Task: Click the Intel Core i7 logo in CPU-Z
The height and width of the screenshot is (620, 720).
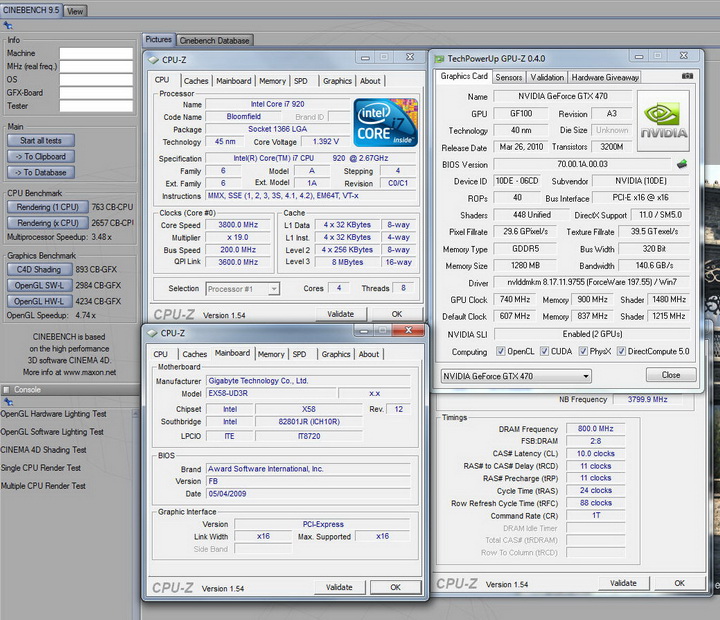Action: [385, 123]
